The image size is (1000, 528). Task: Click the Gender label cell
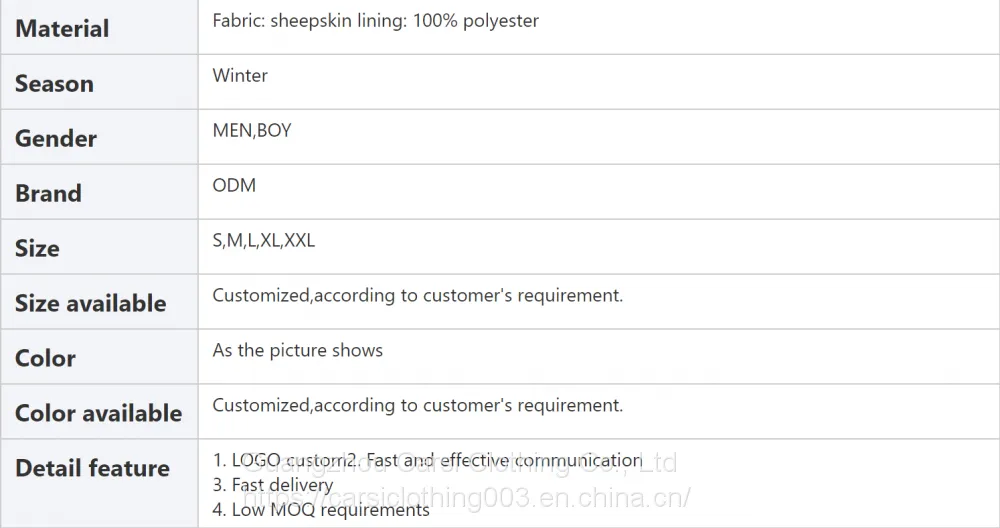tap(56, 138)
